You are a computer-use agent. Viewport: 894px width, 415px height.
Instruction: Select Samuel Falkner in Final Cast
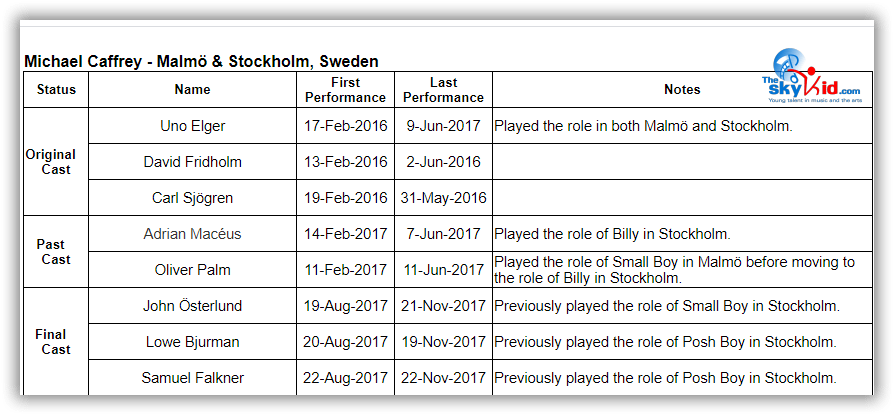point(192,378)
